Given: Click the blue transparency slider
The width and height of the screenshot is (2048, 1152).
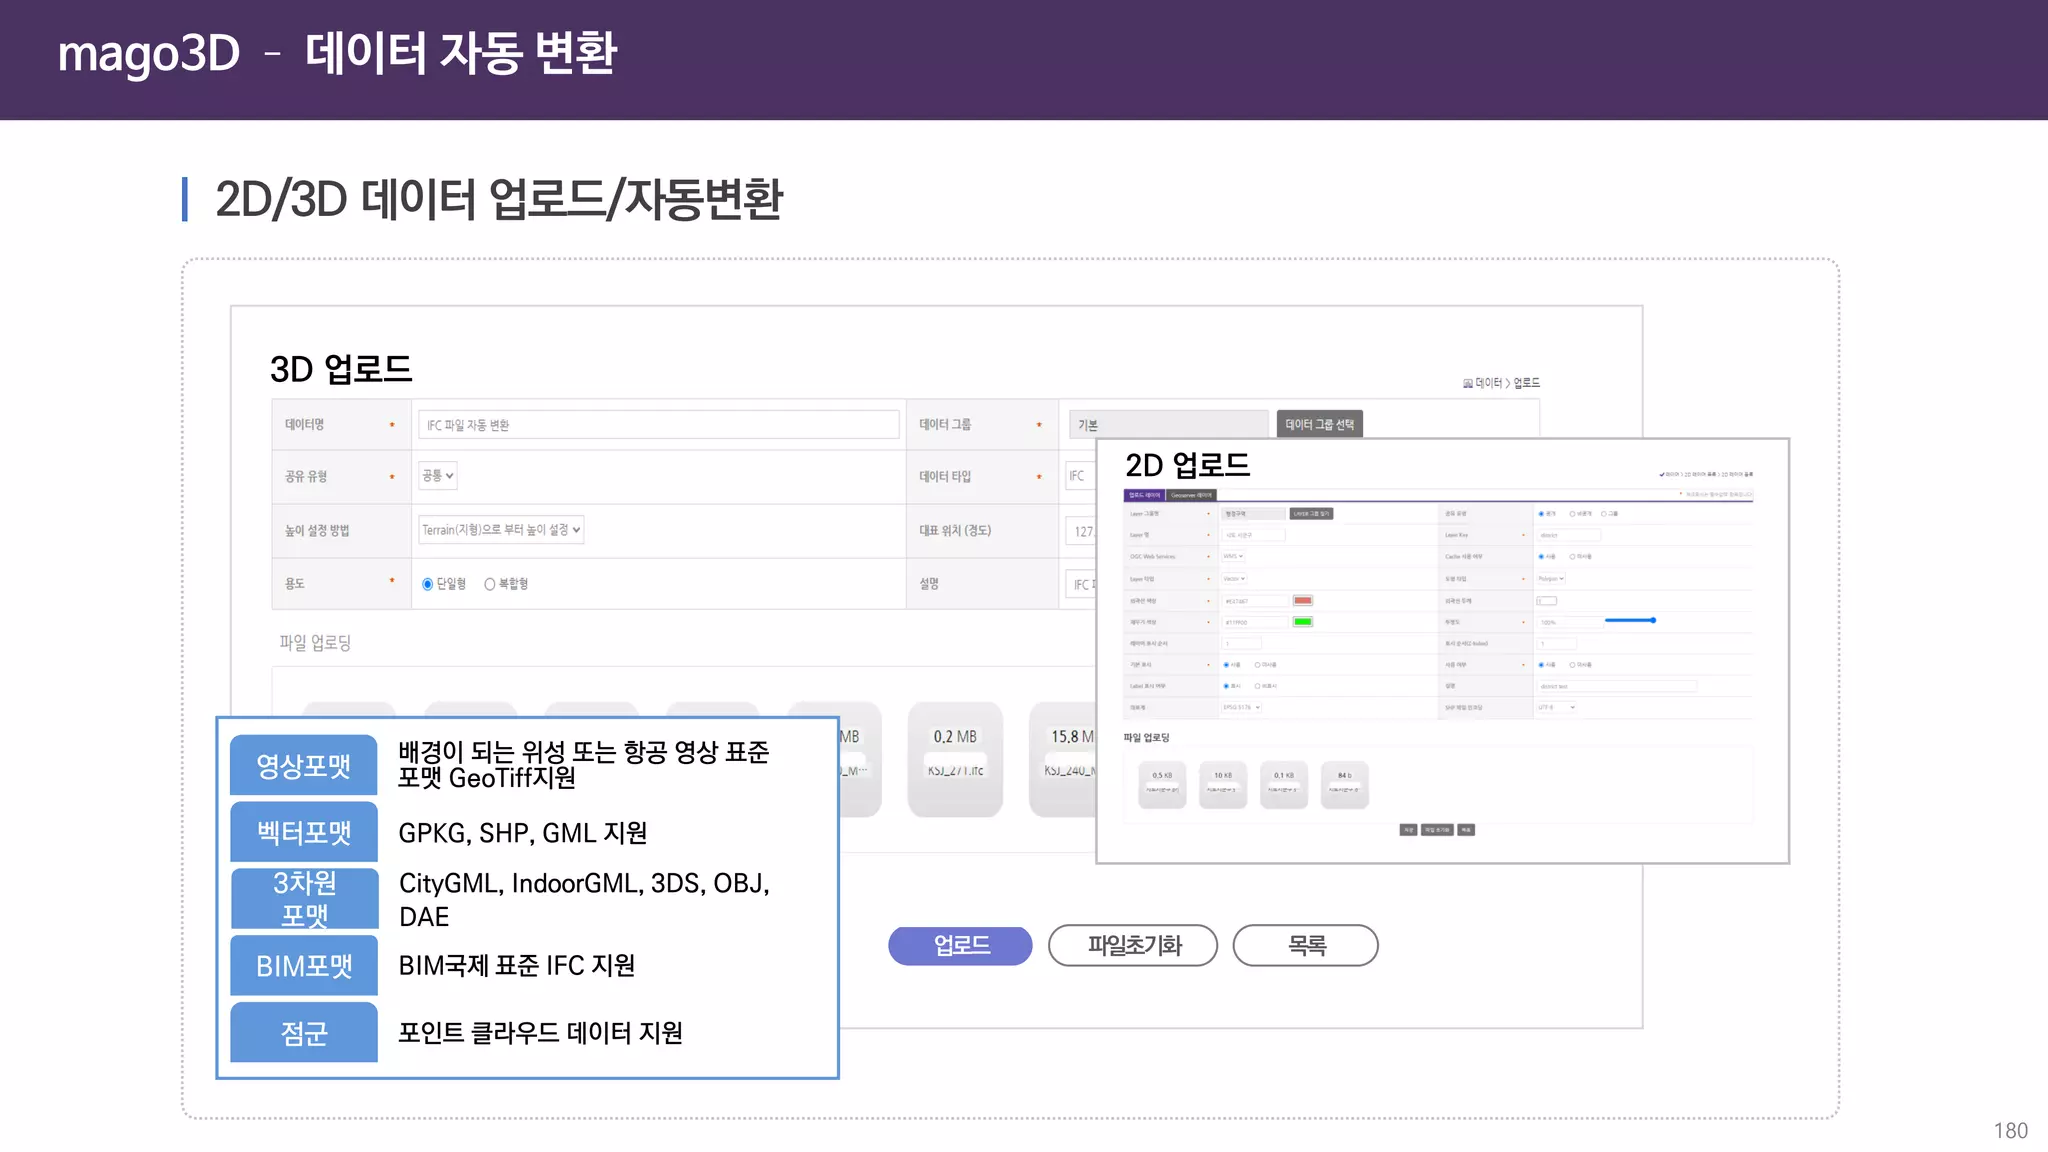Looking at the screenshot, I should tap(1630, 620).
